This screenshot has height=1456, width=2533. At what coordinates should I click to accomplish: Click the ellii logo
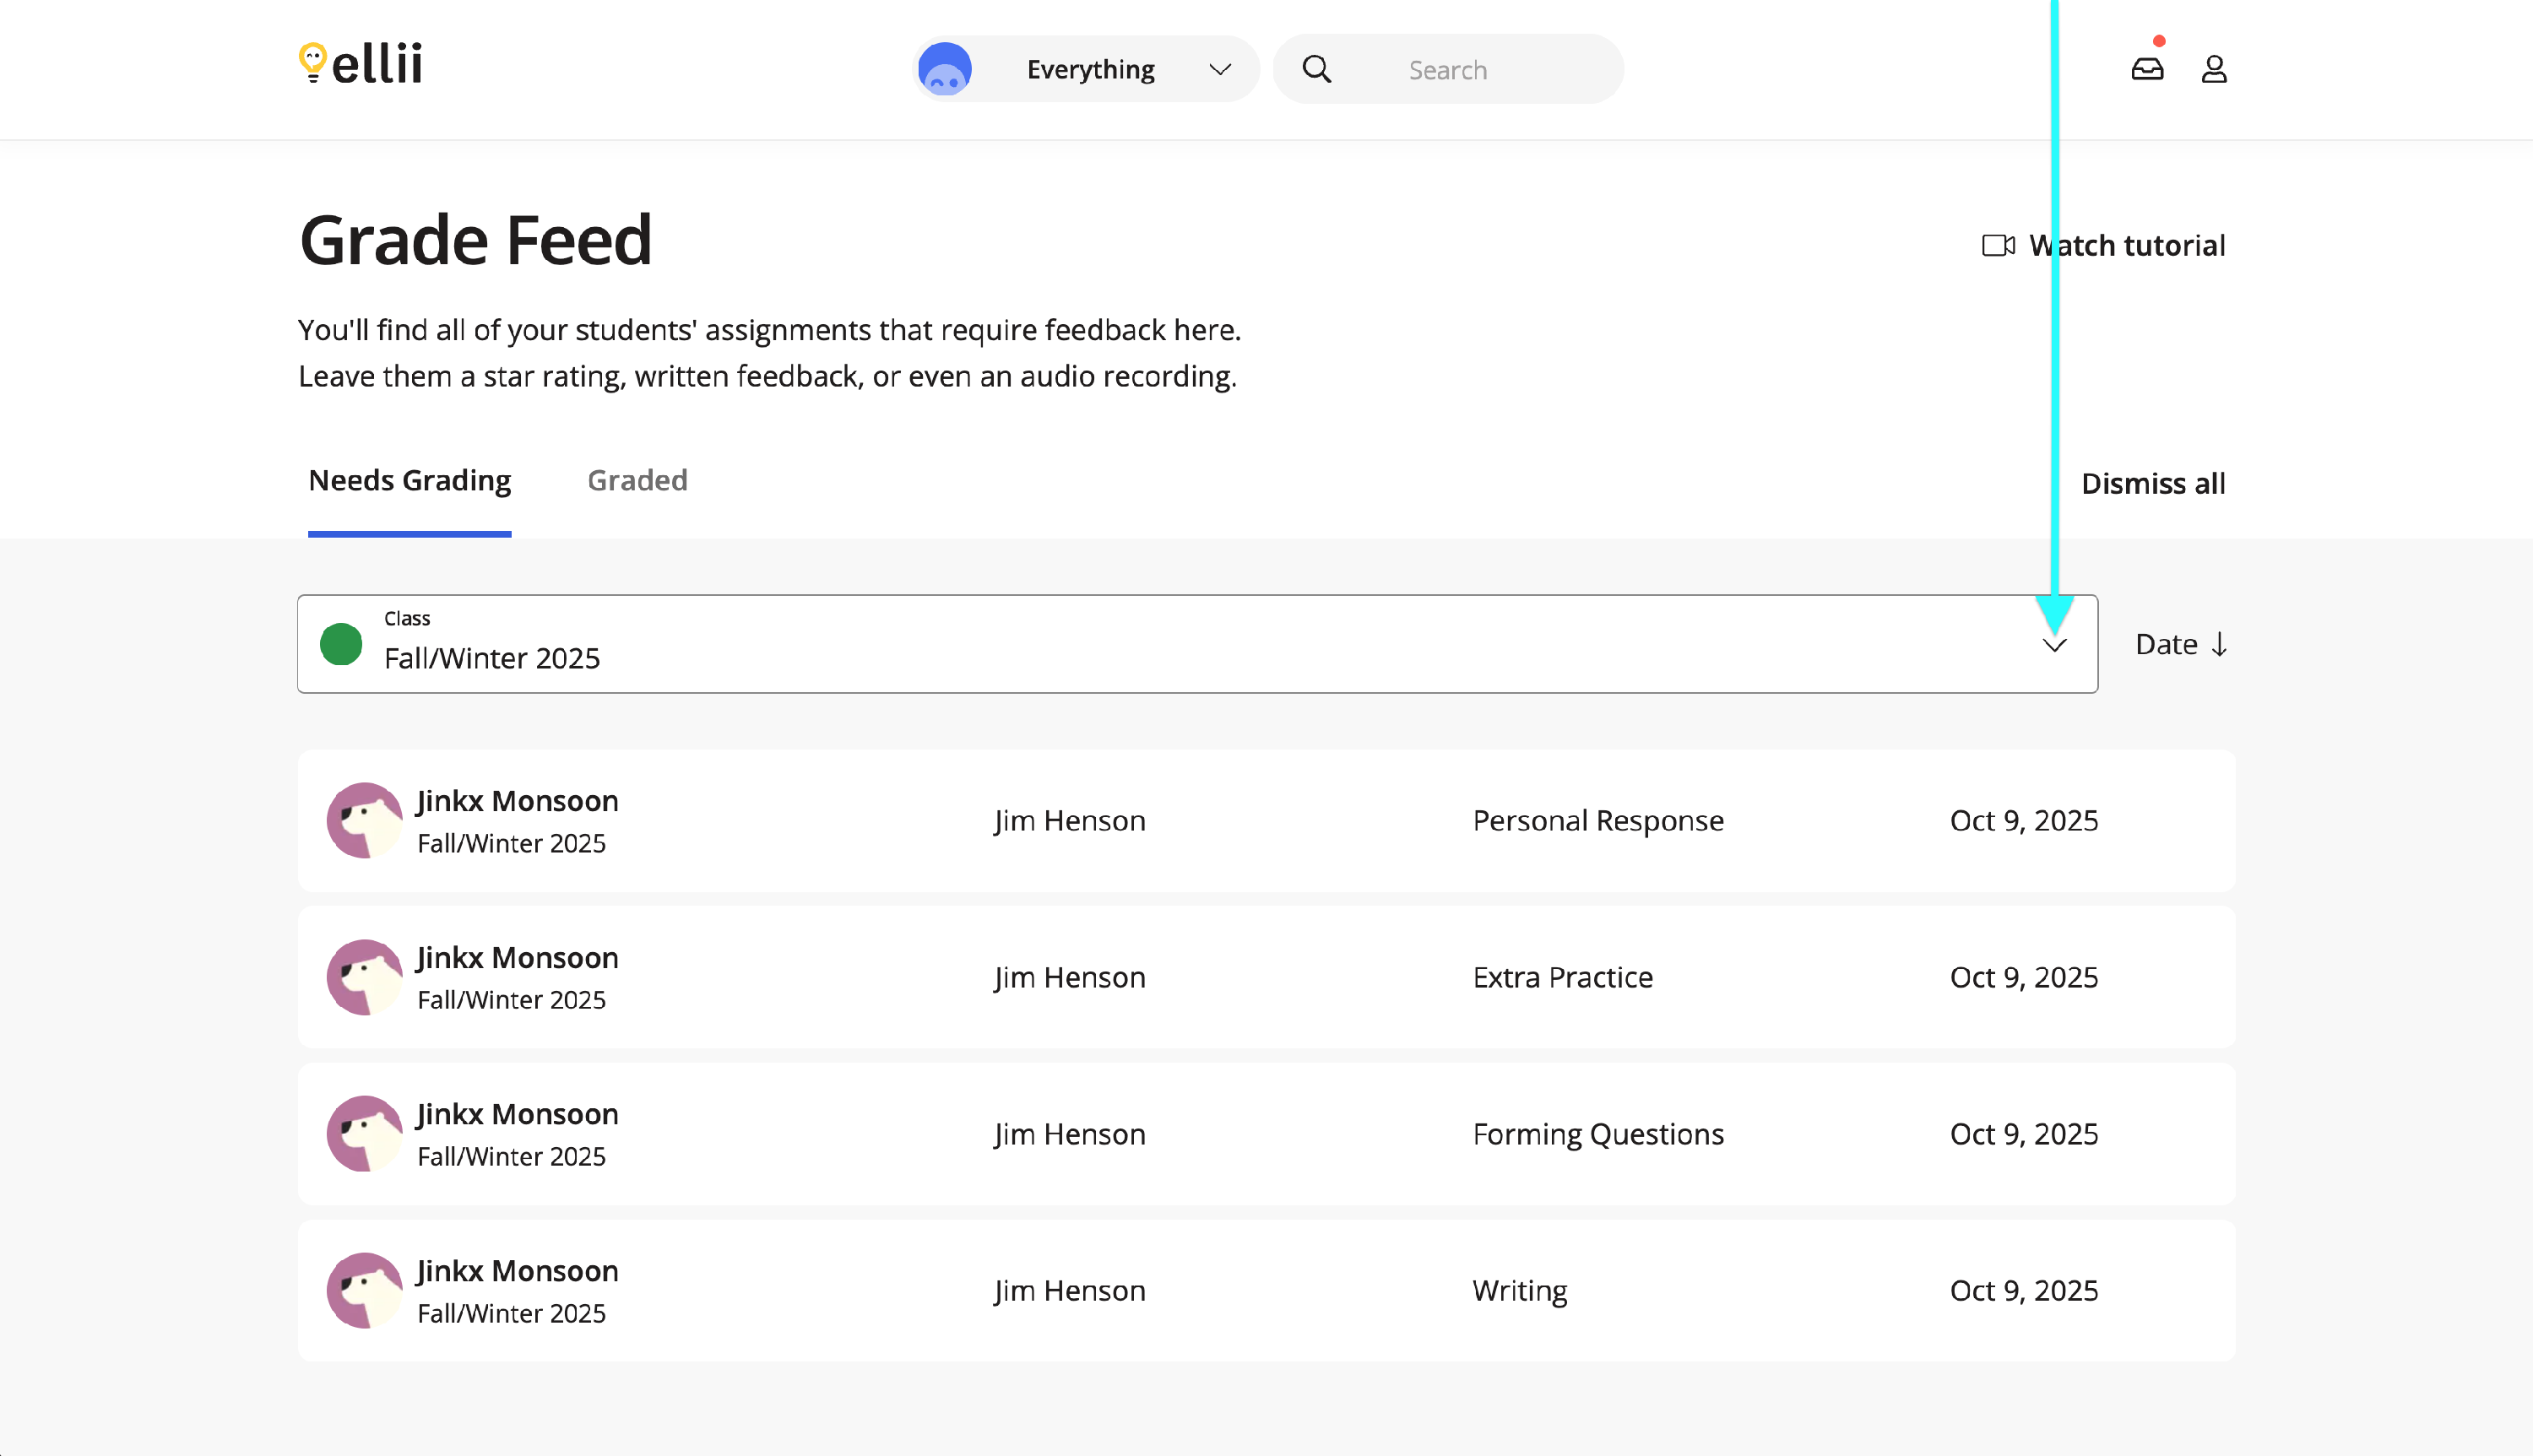coord(361,64)
